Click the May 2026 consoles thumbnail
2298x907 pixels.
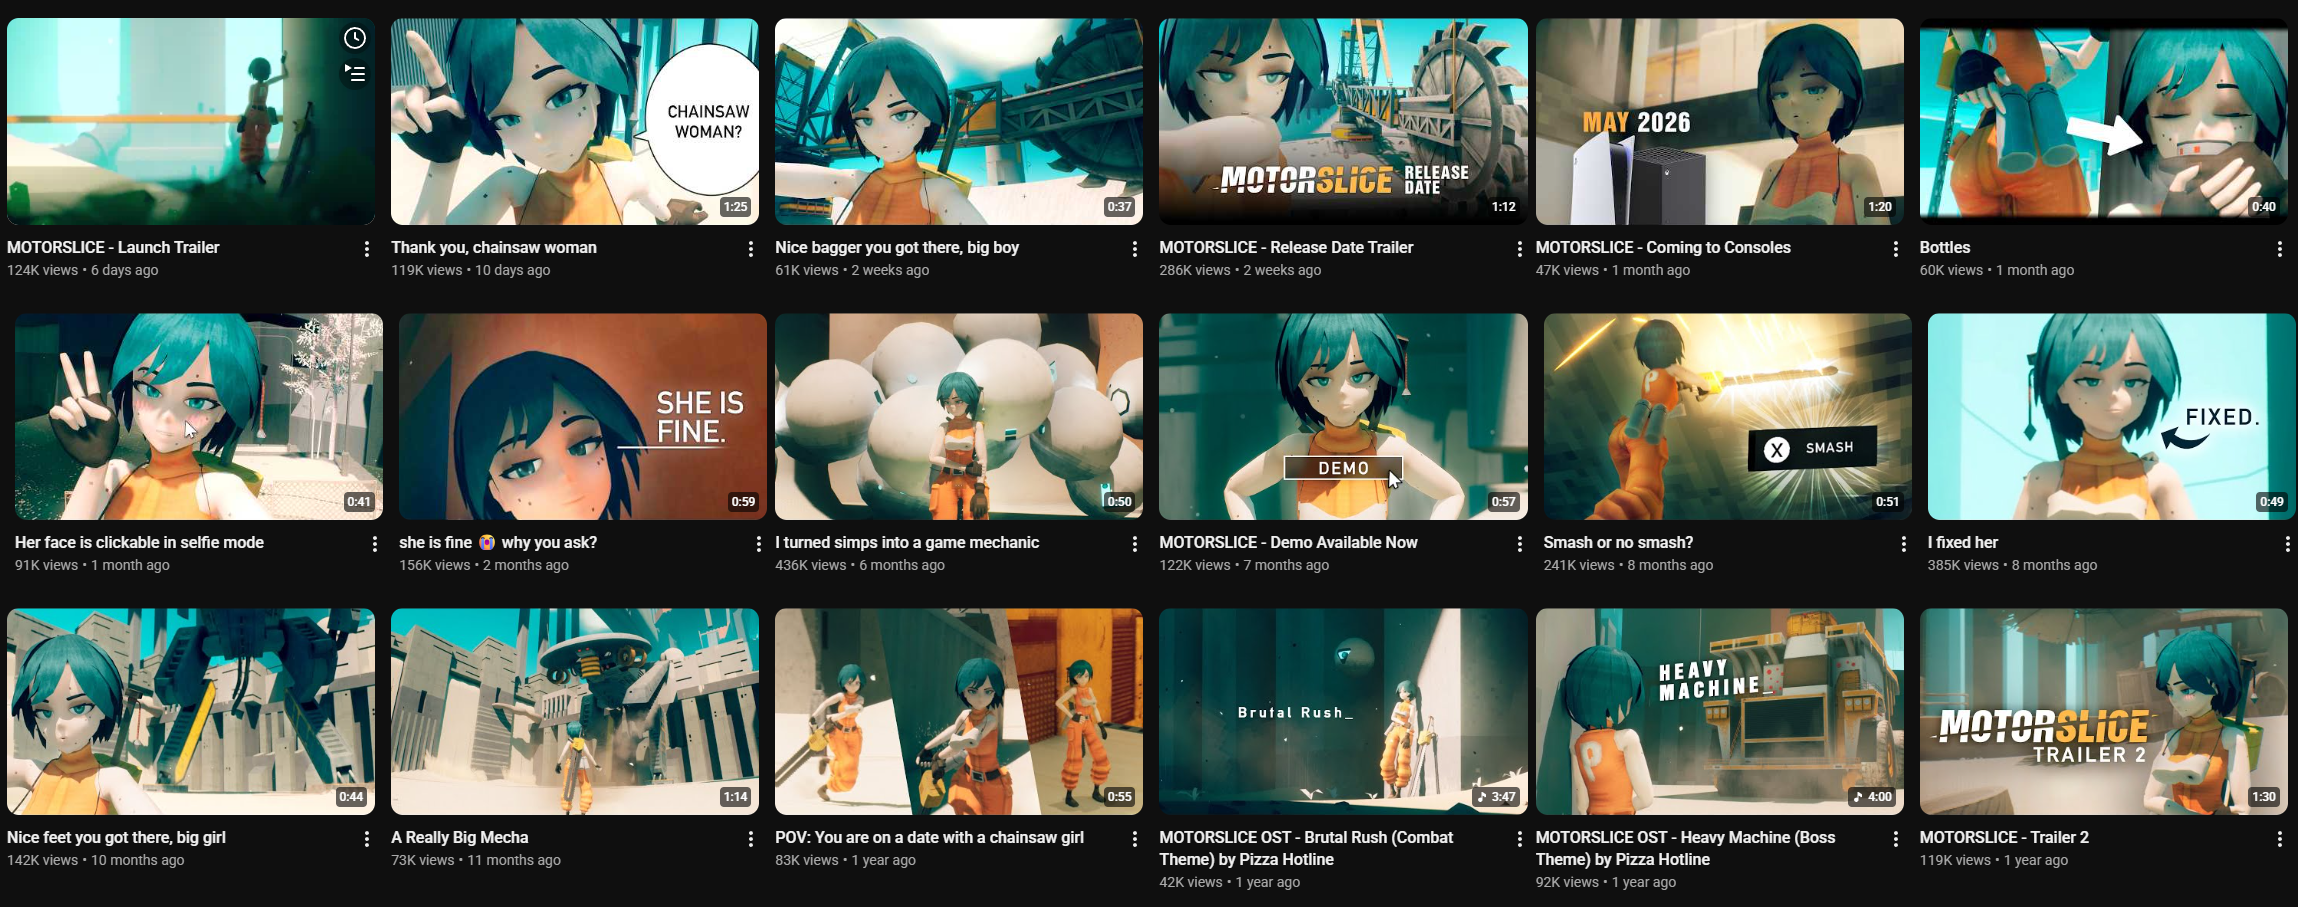click(1720, 121)
